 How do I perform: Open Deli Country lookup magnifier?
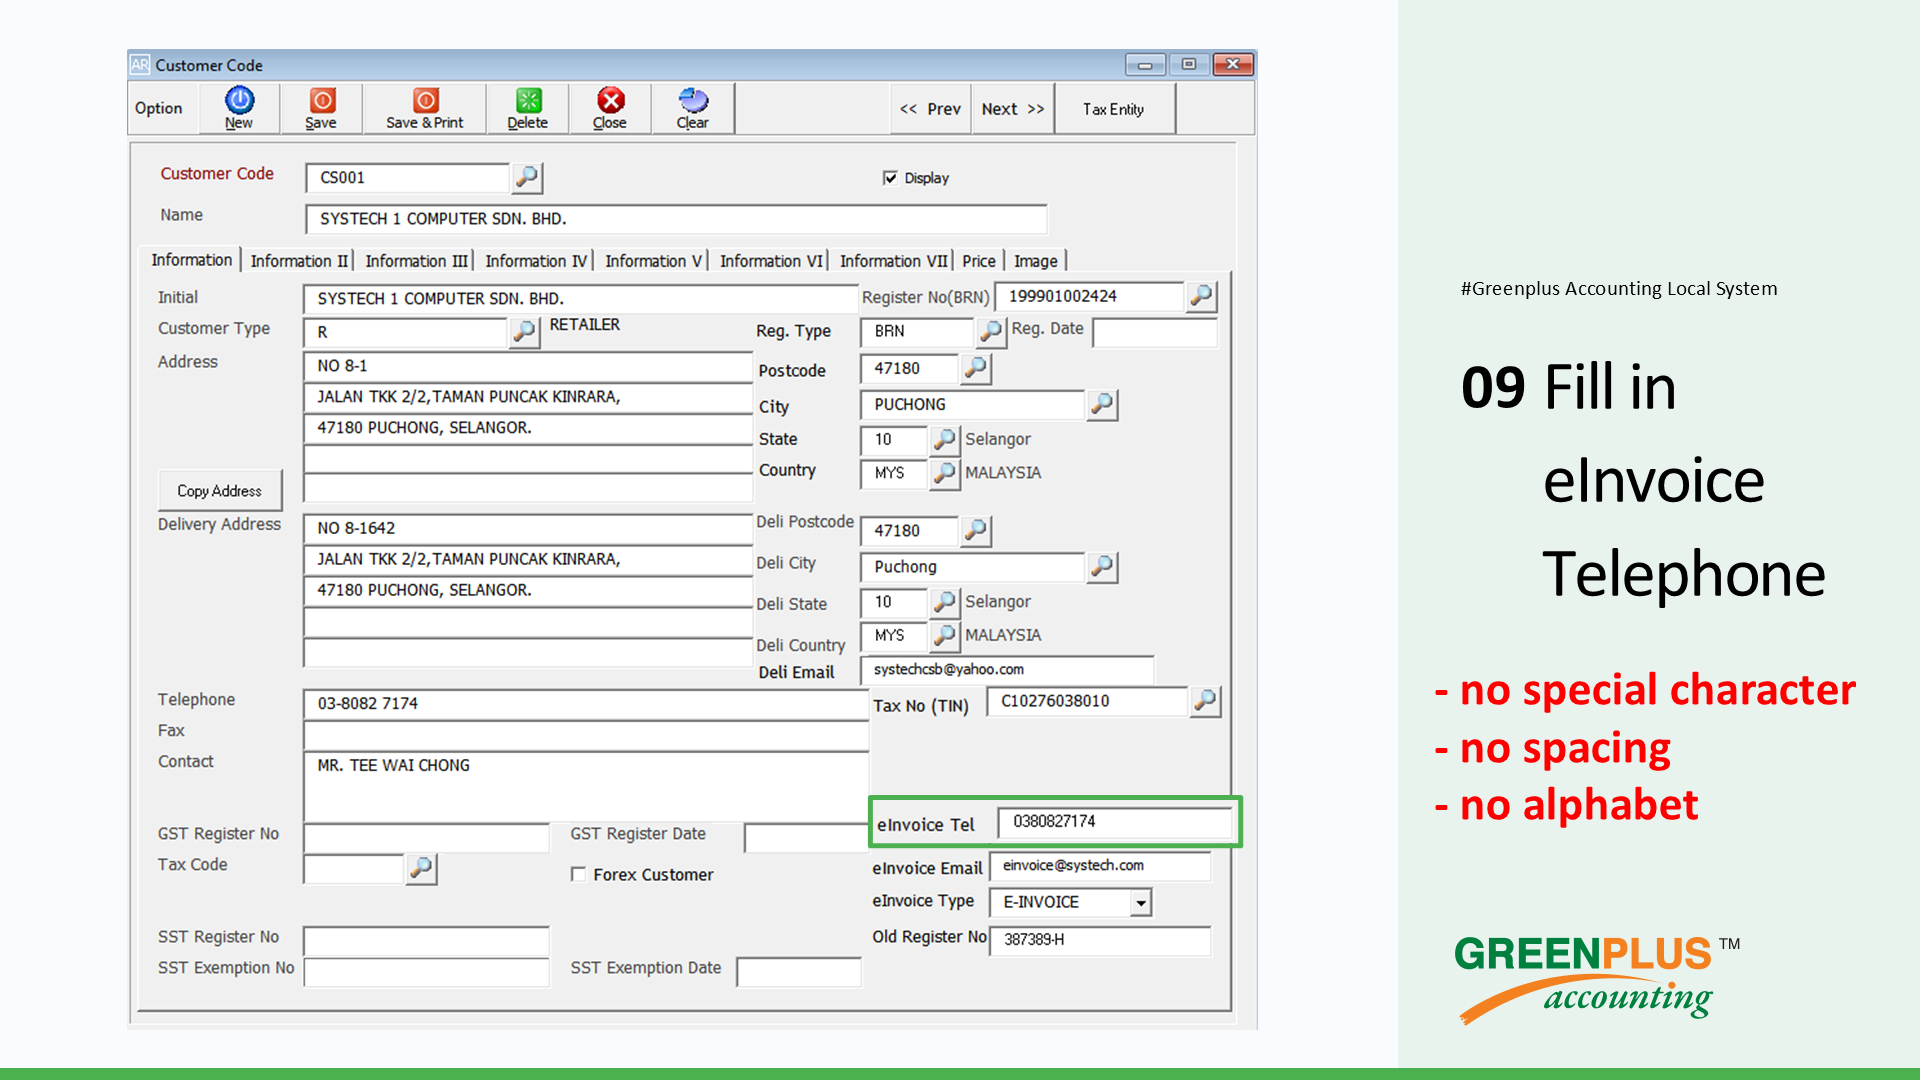[x=944, y=636]
